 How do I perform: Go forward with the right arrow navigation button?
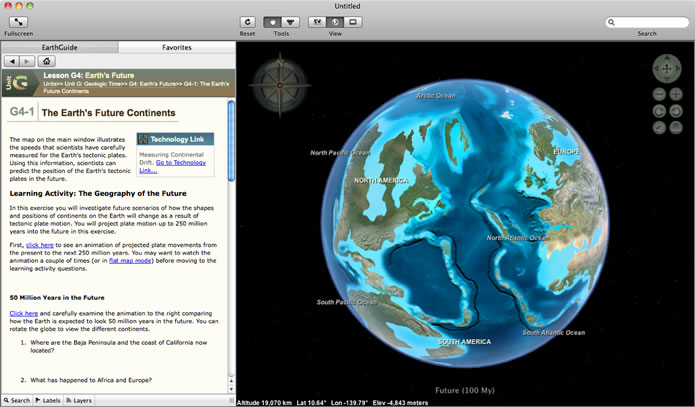(x=27, y=61)
